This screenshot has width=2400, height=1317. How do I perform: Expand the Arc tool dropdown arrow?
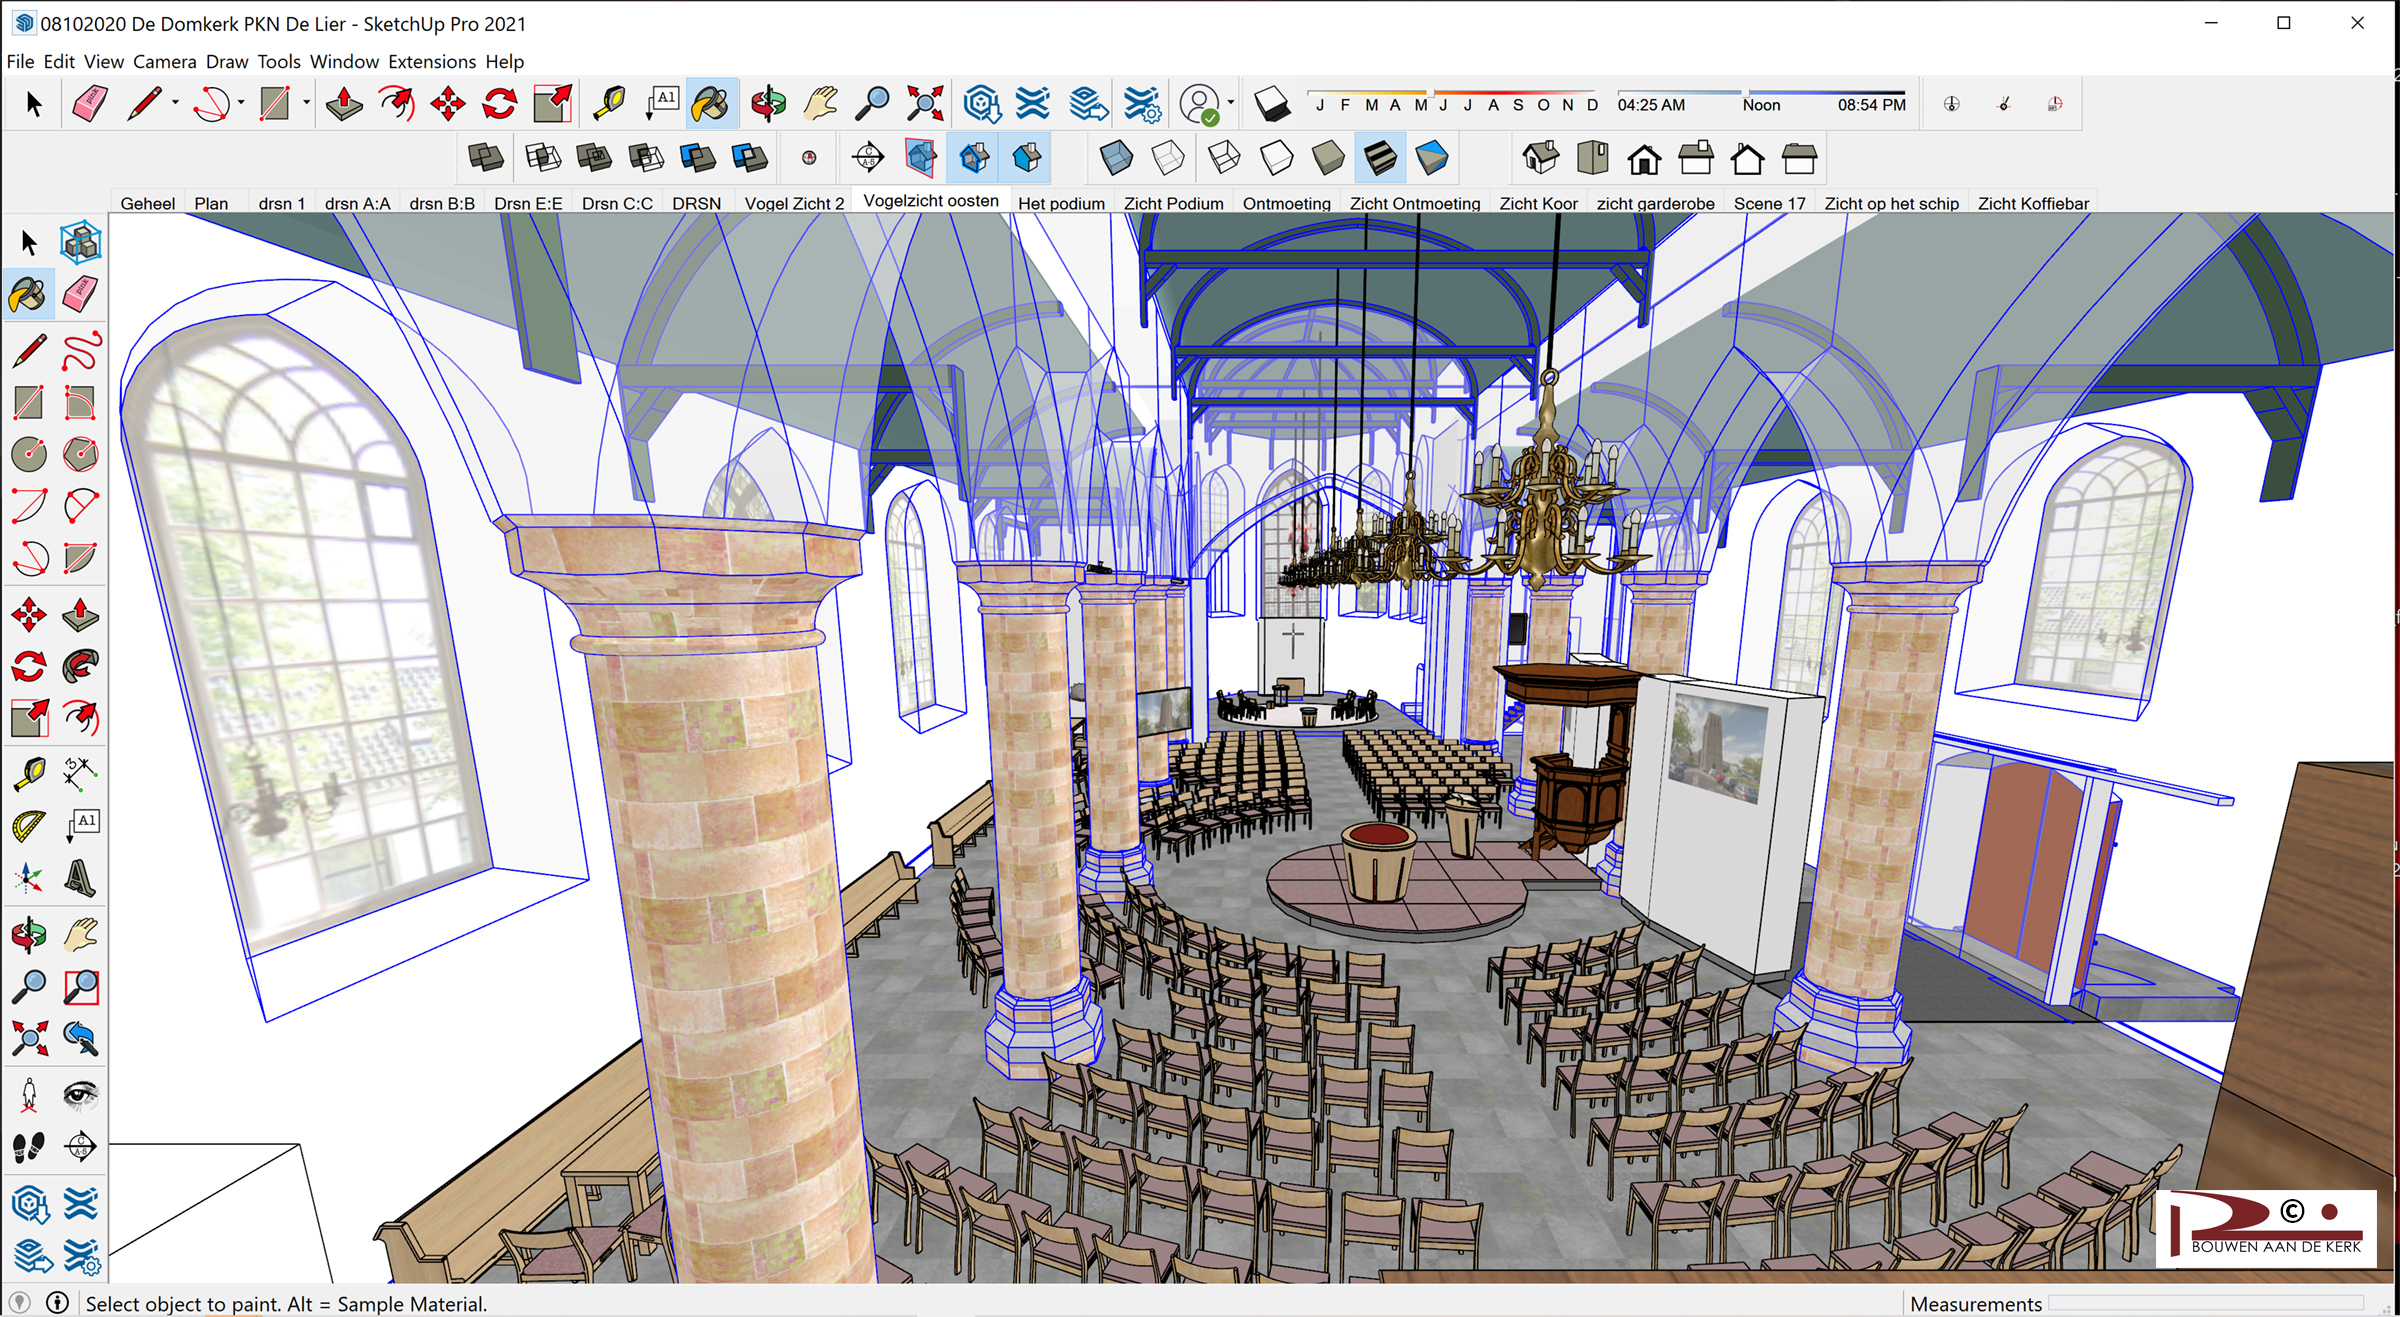coord(241,103)
